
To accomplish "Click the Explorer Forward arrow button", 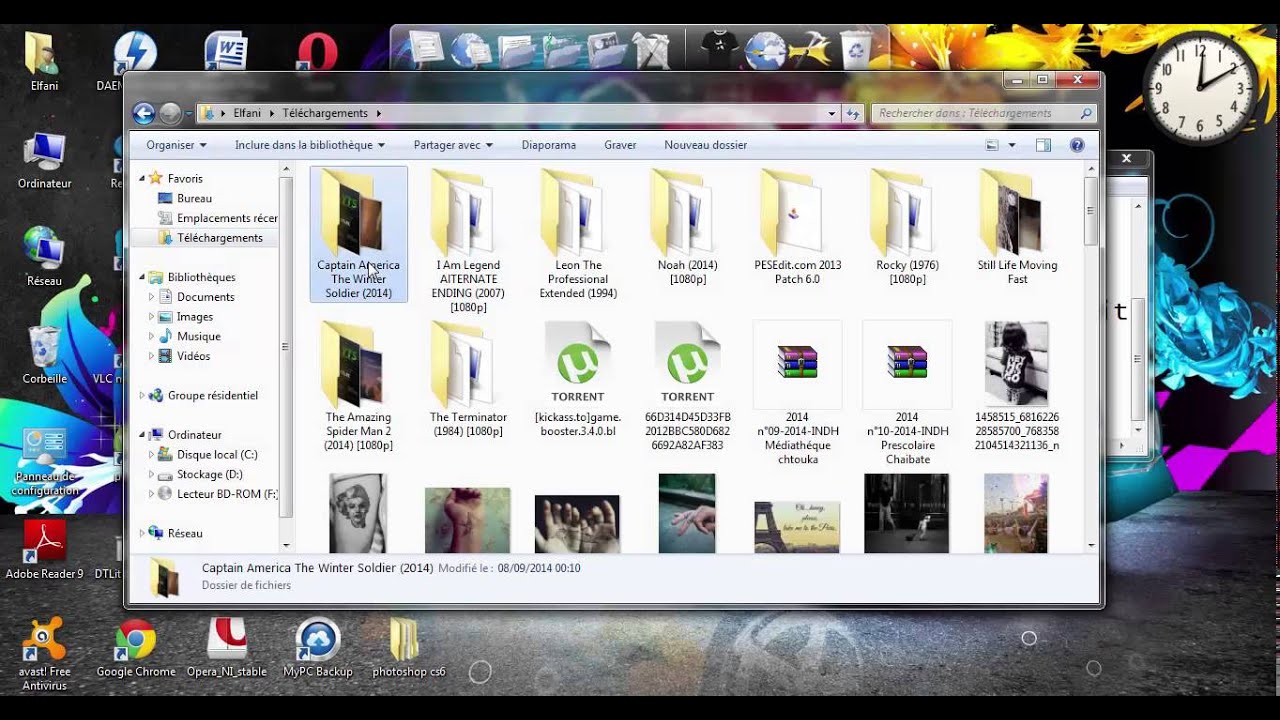I will pyautogui.click(x=170, y=113).
